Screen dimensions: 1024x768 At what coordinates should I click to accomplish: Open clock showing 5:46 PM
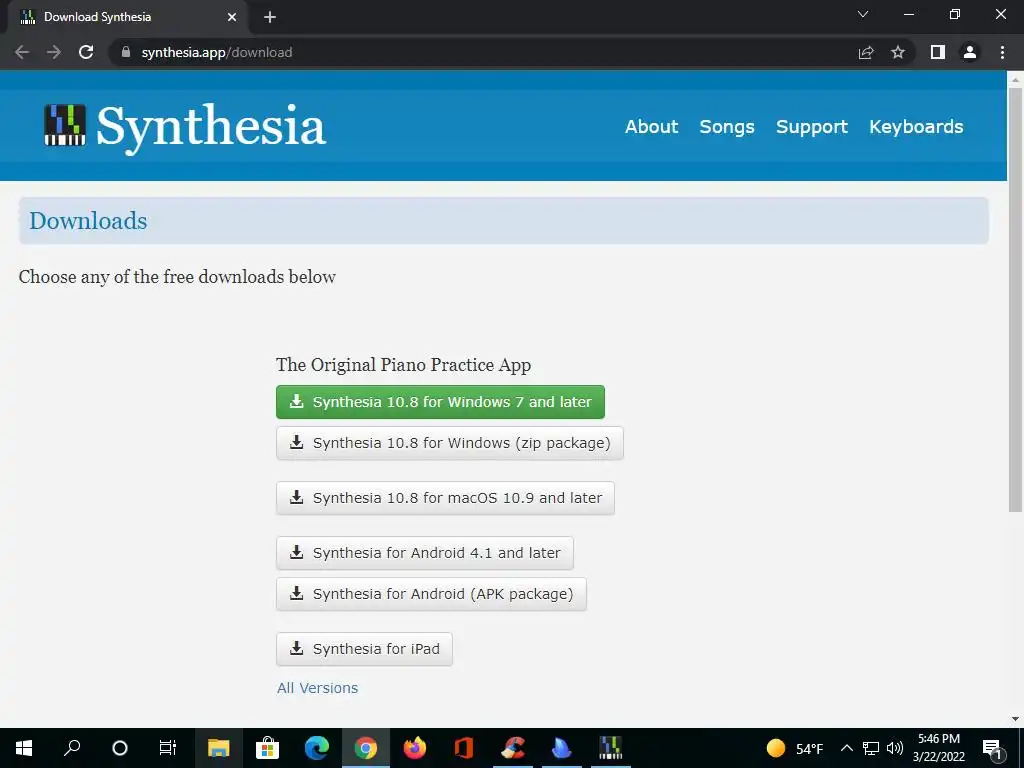coord(939,748)
